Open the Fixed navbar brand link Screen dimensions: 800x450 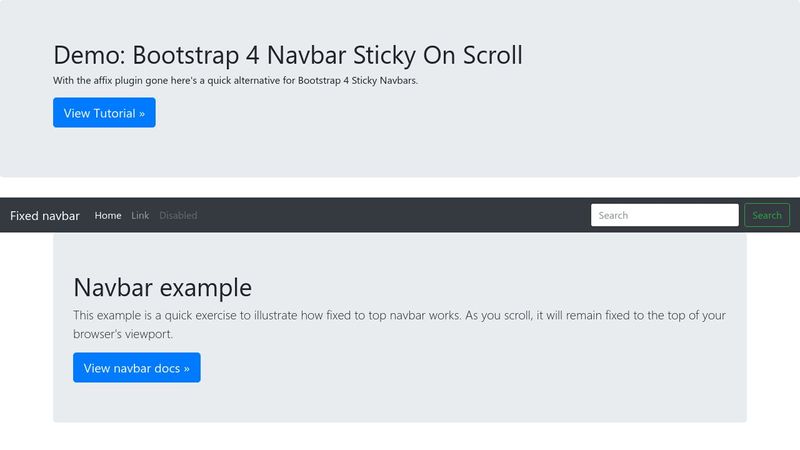point(45,215)
